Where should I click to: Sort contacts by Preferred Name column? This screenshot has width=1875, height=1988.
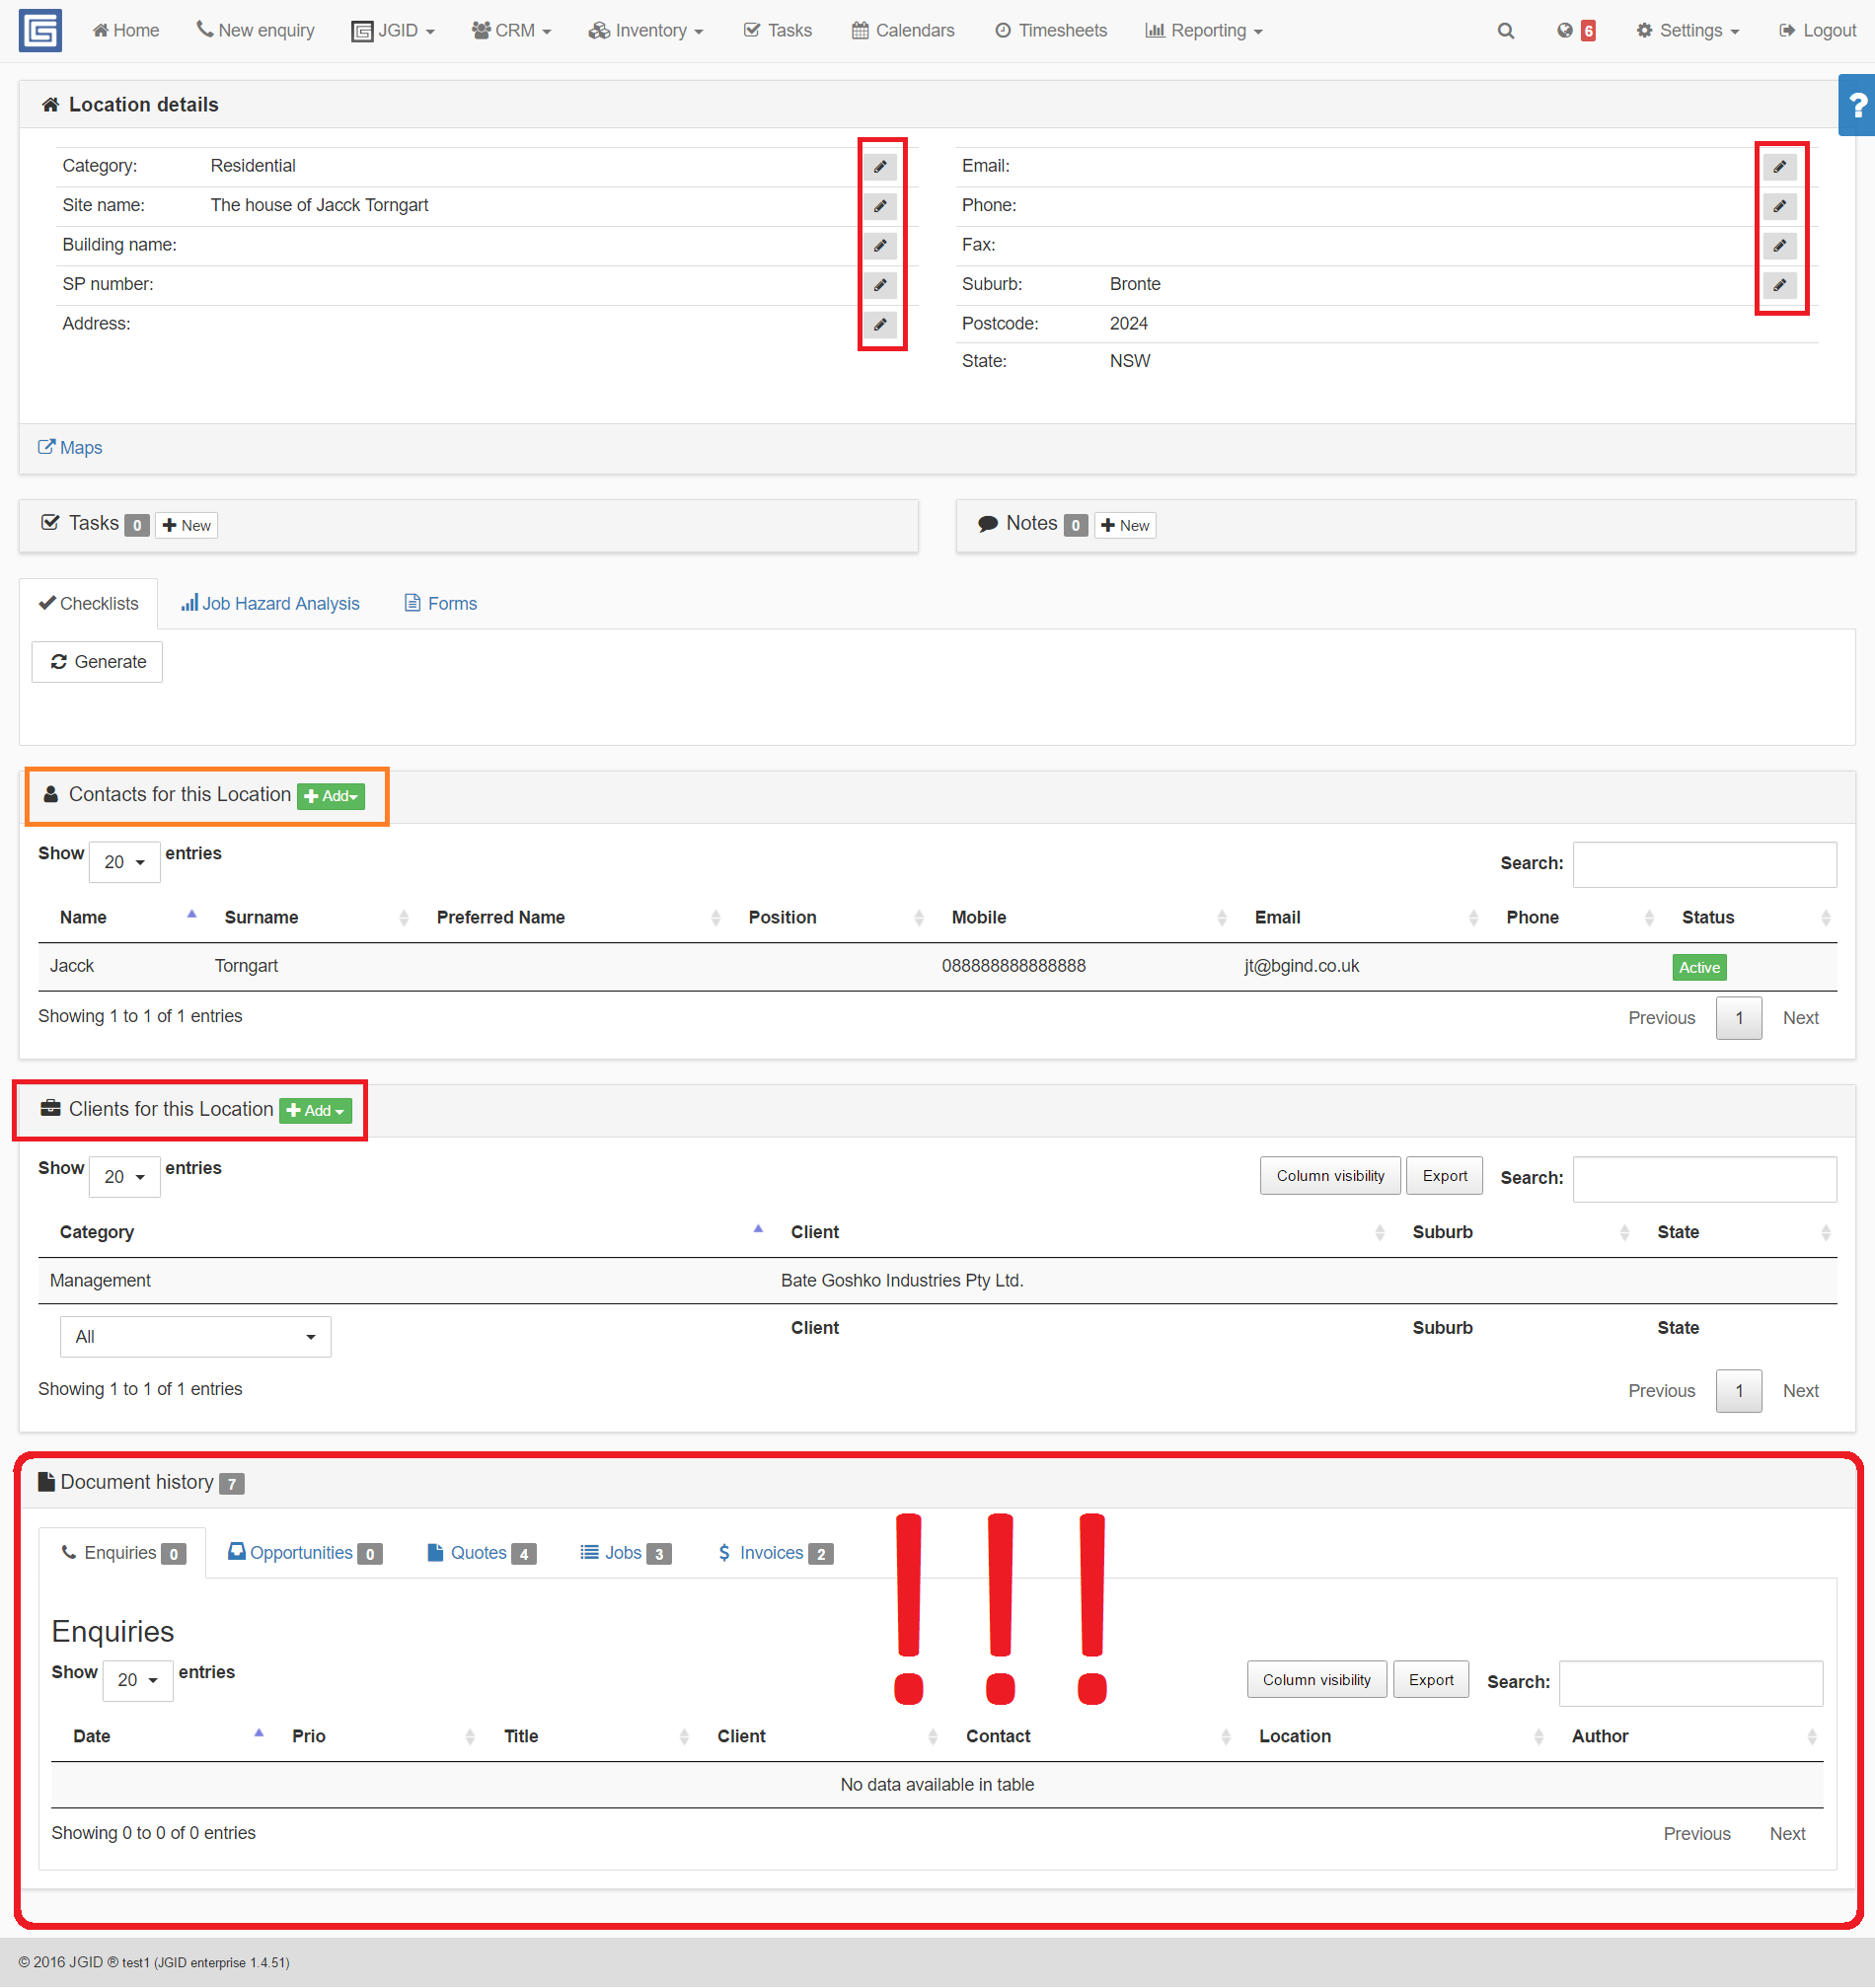pyautogui.click(x=578, y=918)
